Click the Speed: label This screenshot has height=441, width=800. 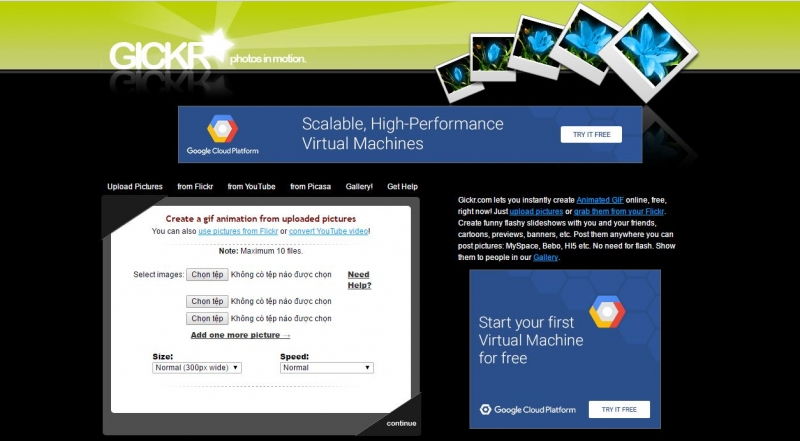coord(294,357)
